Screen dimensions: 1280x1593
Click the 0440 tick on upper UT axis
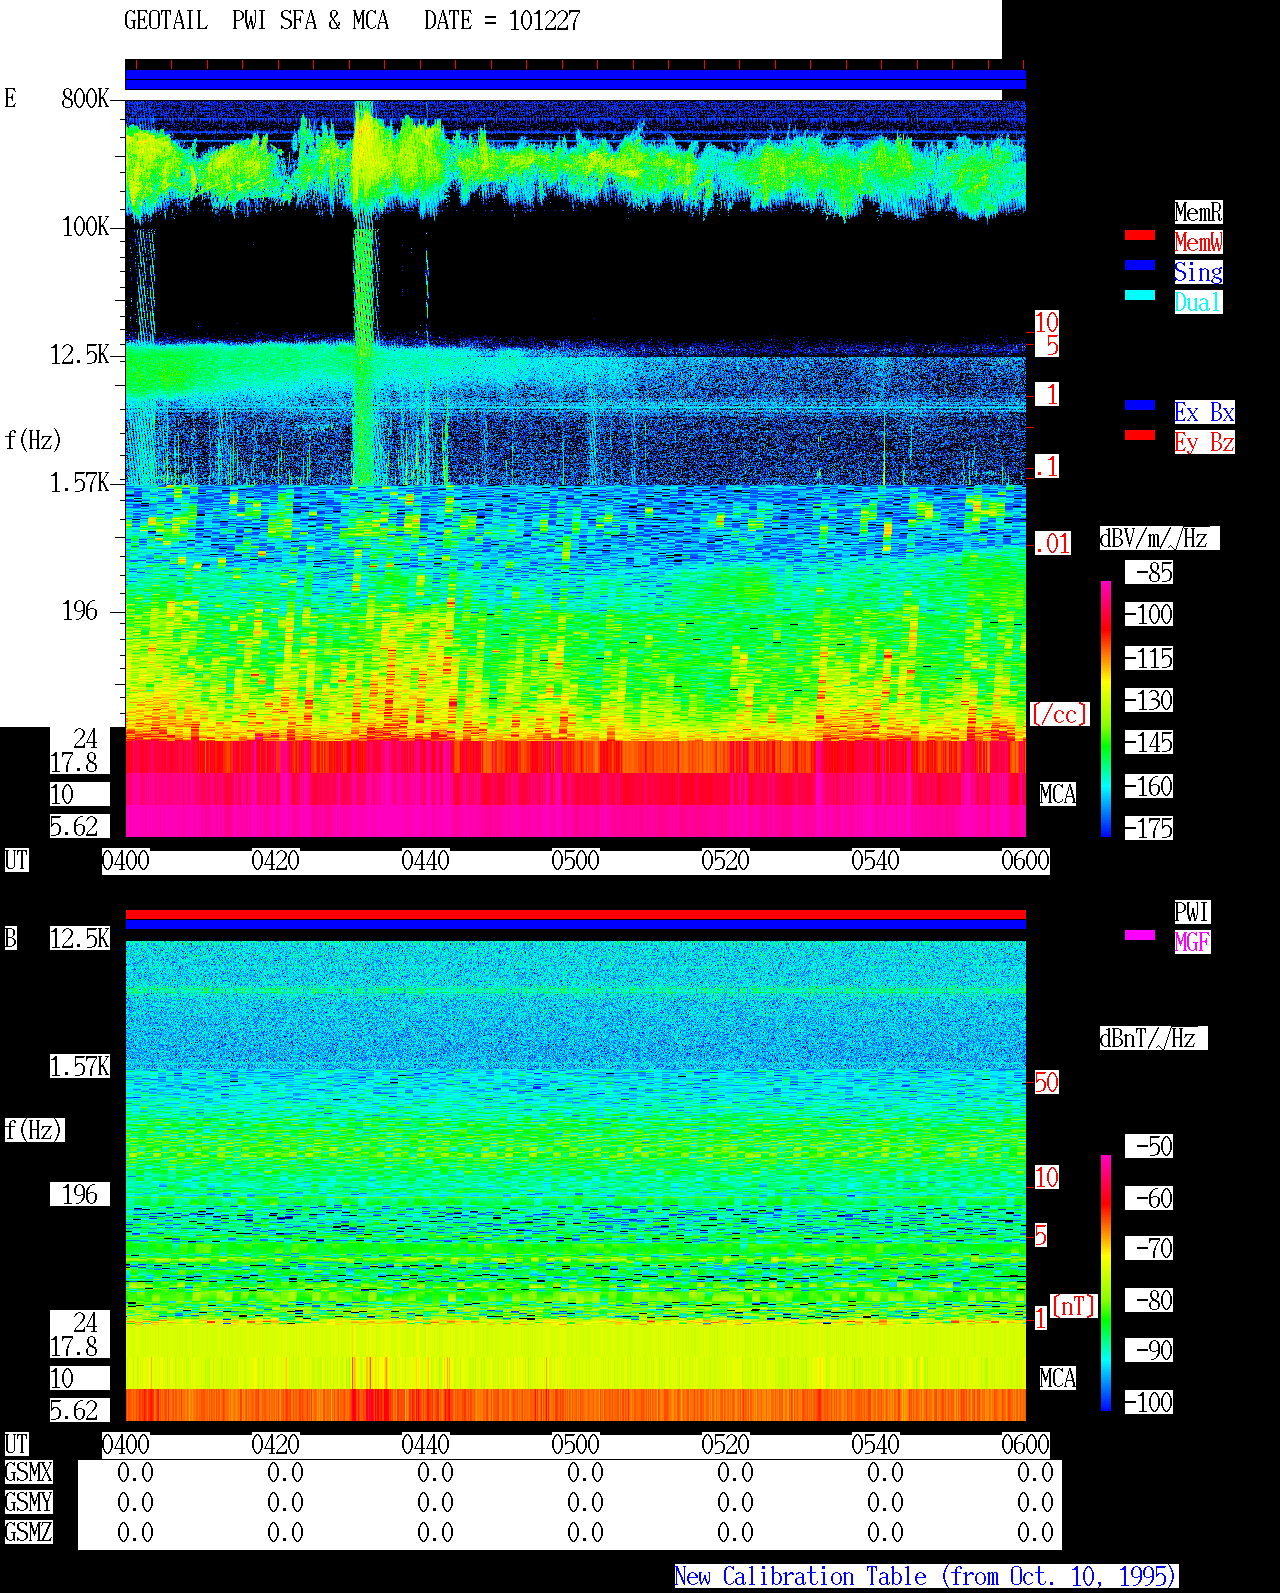[x=425, y=861]
